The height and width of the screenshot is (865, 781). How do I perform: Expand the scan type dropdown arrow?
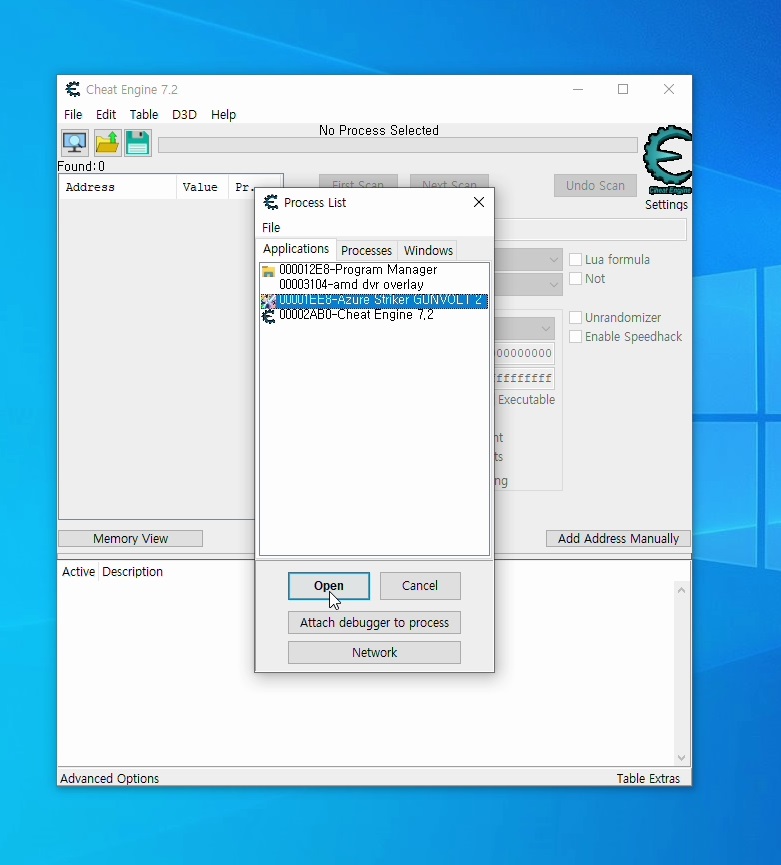tap(553, 259)
